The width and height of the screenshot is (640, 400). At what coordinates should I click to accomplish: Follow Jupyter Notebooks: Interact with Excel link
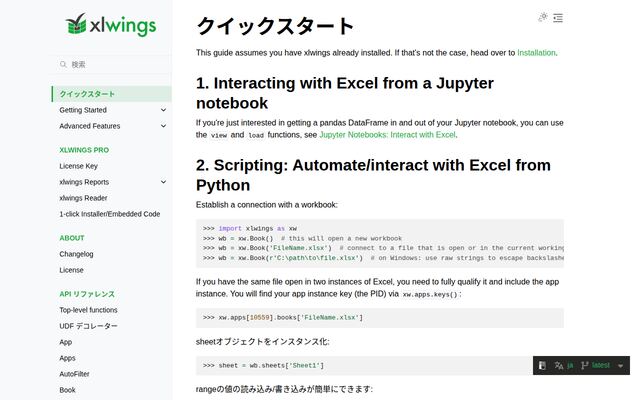[x=387, y=135]
